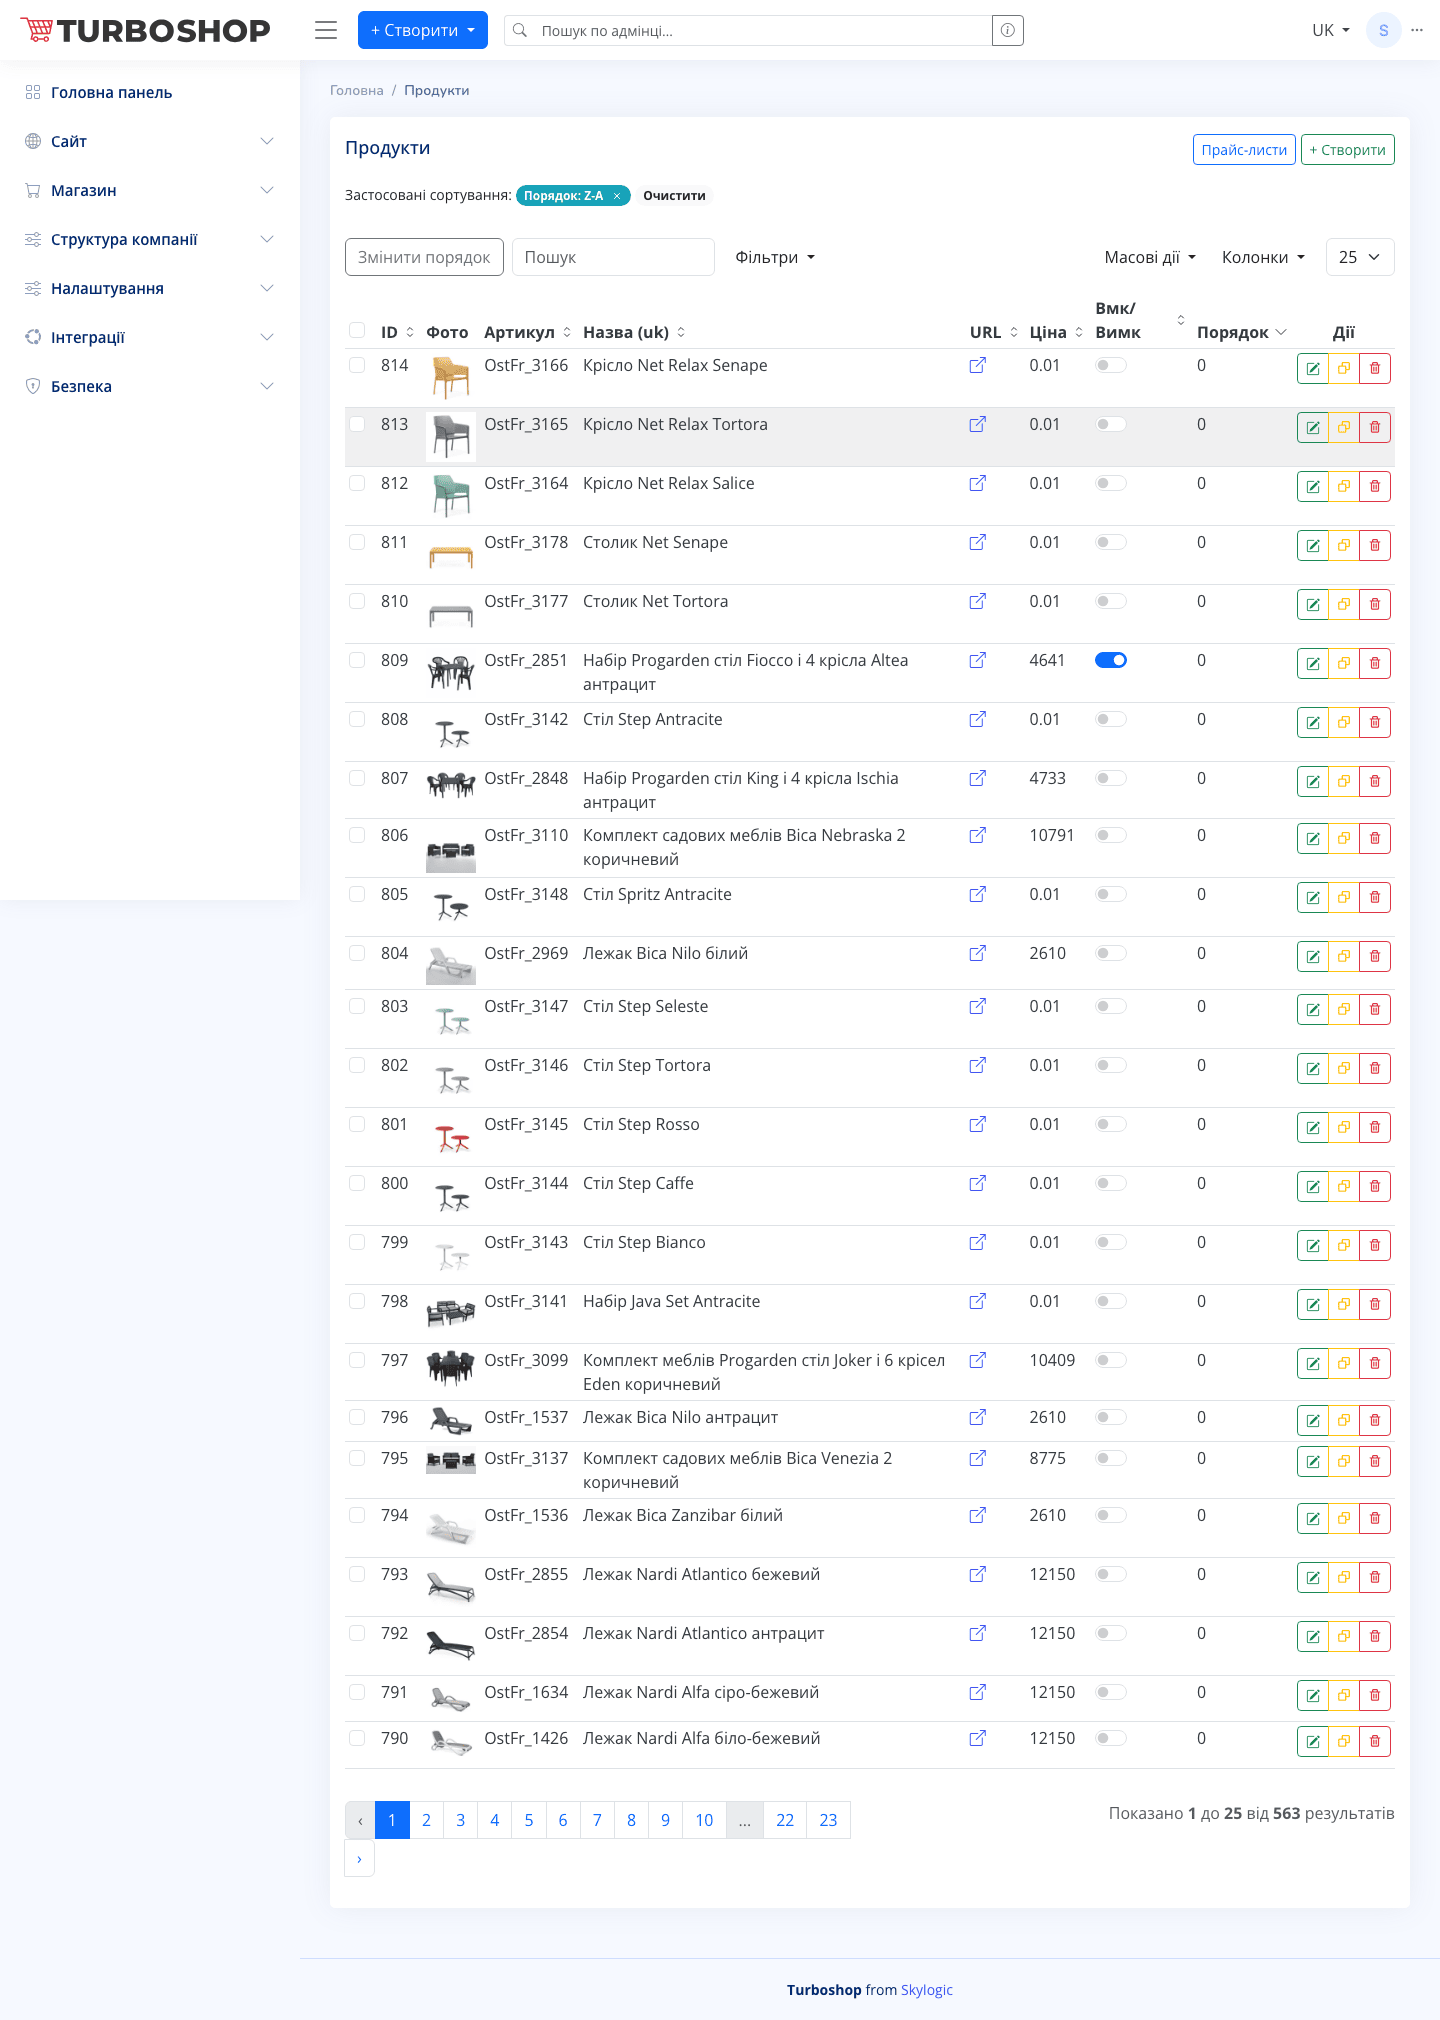1440x2020 pixels.
Task: Open Головна панель in sidebar
Action: (150, 92)
